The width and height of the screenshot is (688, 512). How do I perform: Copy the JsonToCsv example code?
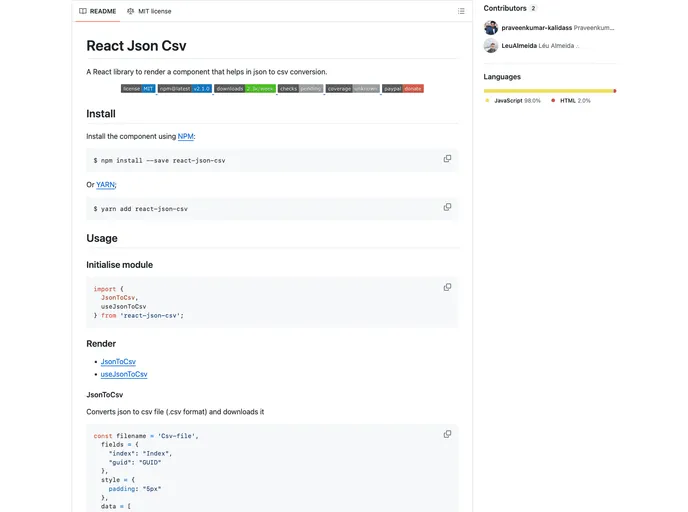[447, 434]
